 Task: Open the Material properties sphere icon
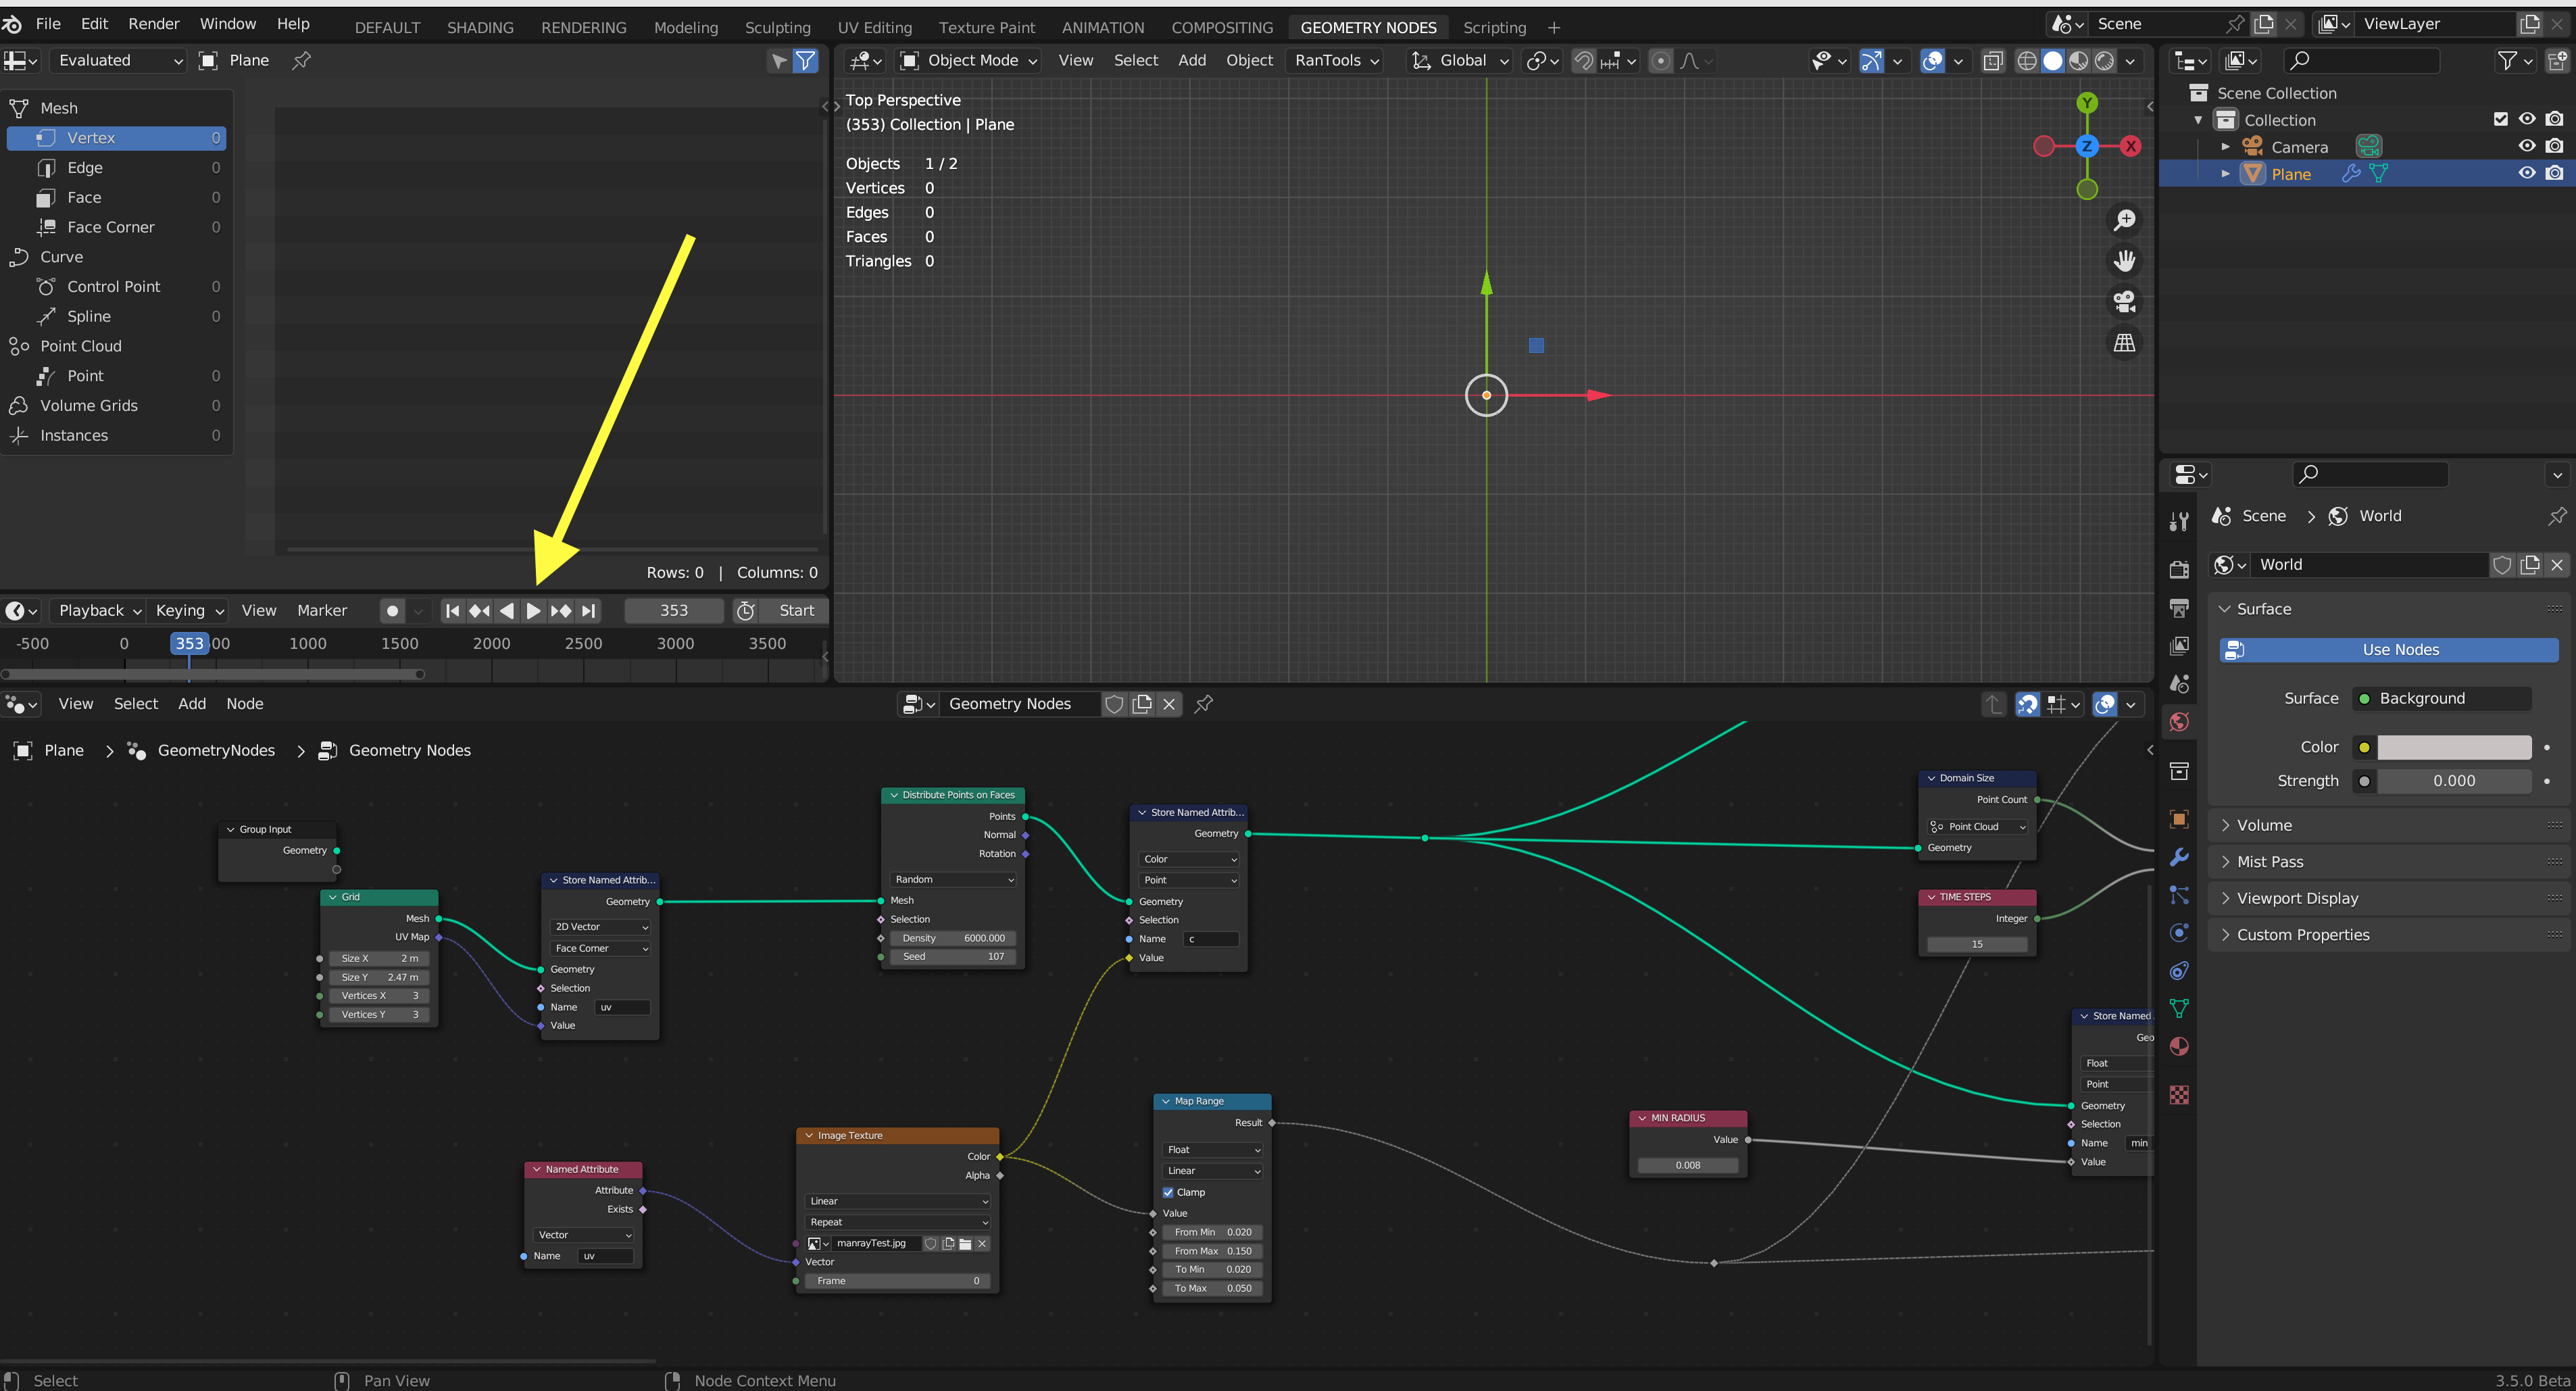2179,1046
